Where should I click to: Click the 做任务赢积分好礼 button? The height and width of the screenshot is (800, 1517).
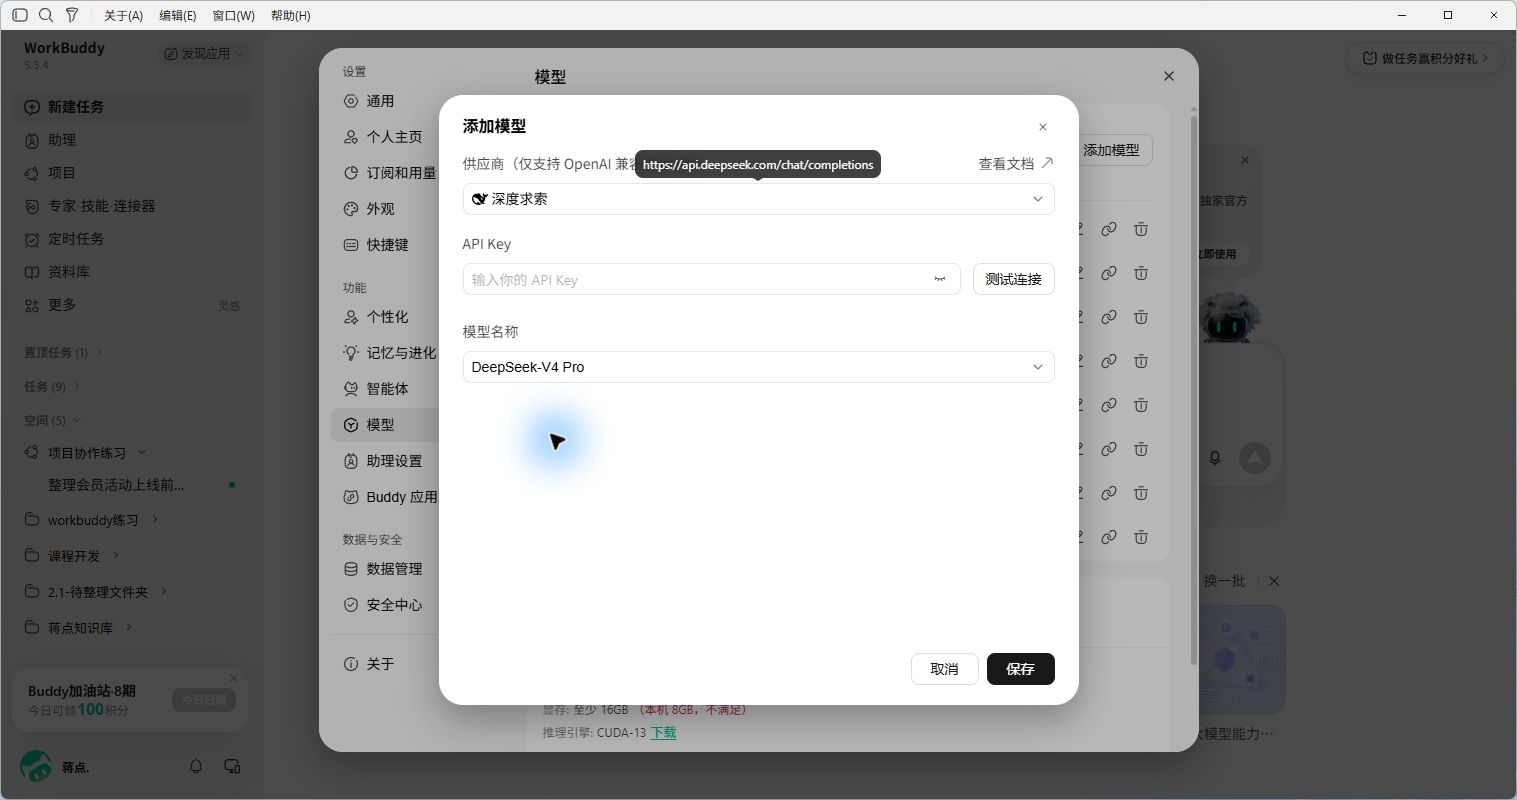(x=1424, y=58)
